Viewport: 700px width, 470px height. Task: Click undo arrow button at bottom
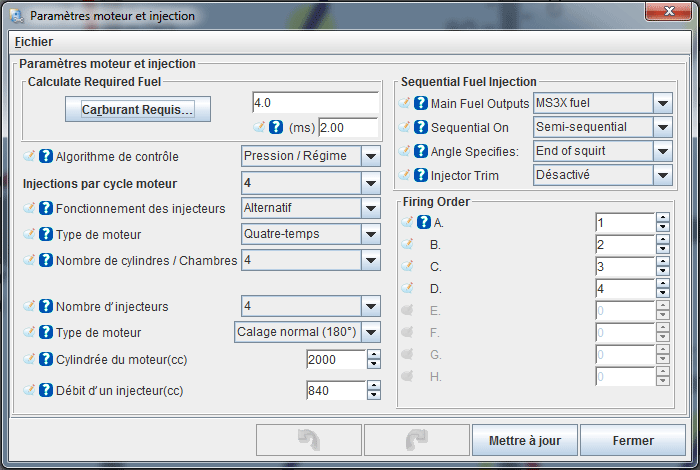[307, 441]
